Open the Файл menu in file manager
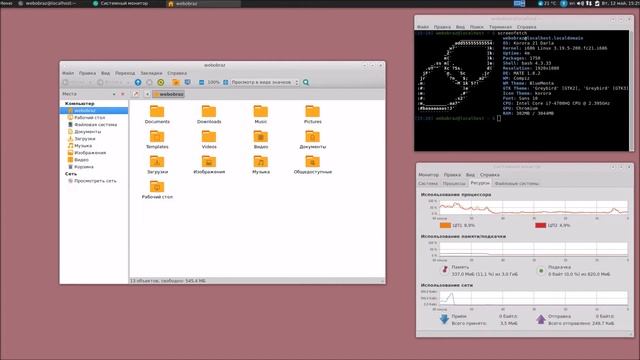Screen dimensions: 640x360 tap(68, 73)
